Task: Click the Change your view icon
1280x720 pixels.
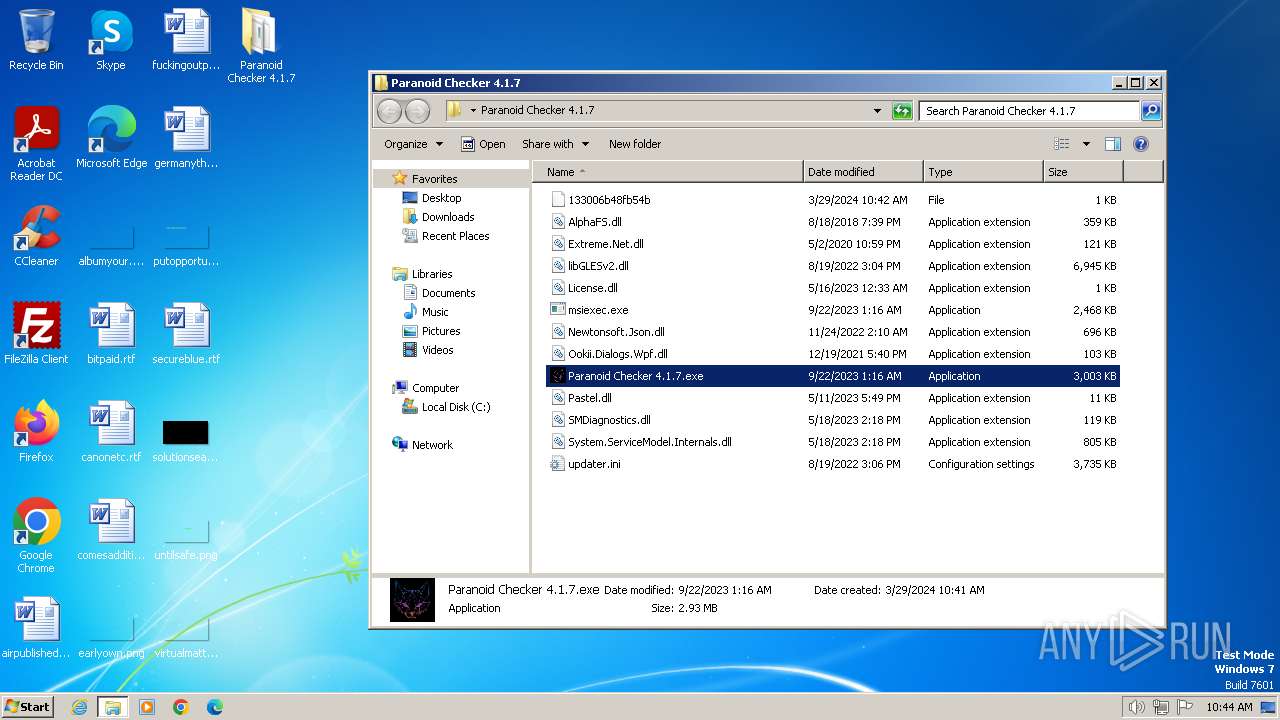Action: coord(1062,144)
